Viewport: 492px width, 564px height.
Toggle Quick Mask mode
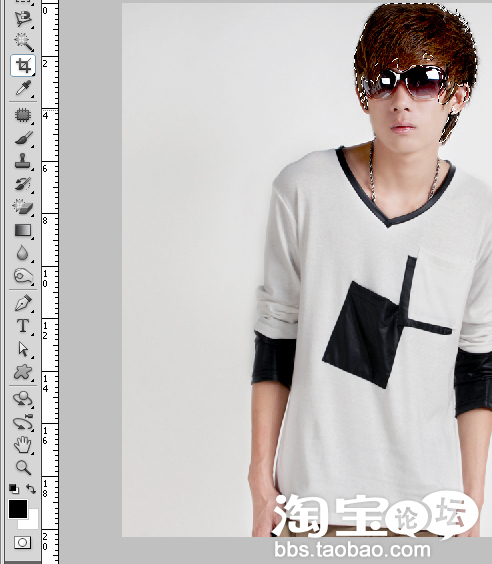22,542
